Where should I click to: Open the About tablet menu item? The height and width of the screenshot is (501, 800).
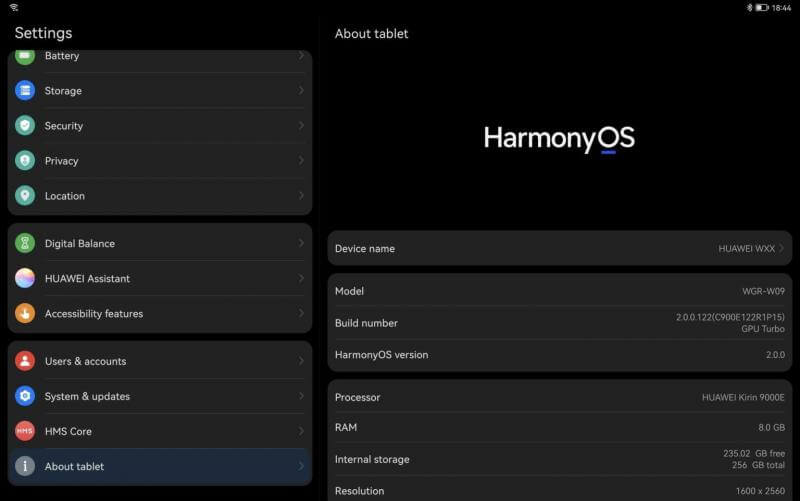pyautogui.click(x=160, y=467)
